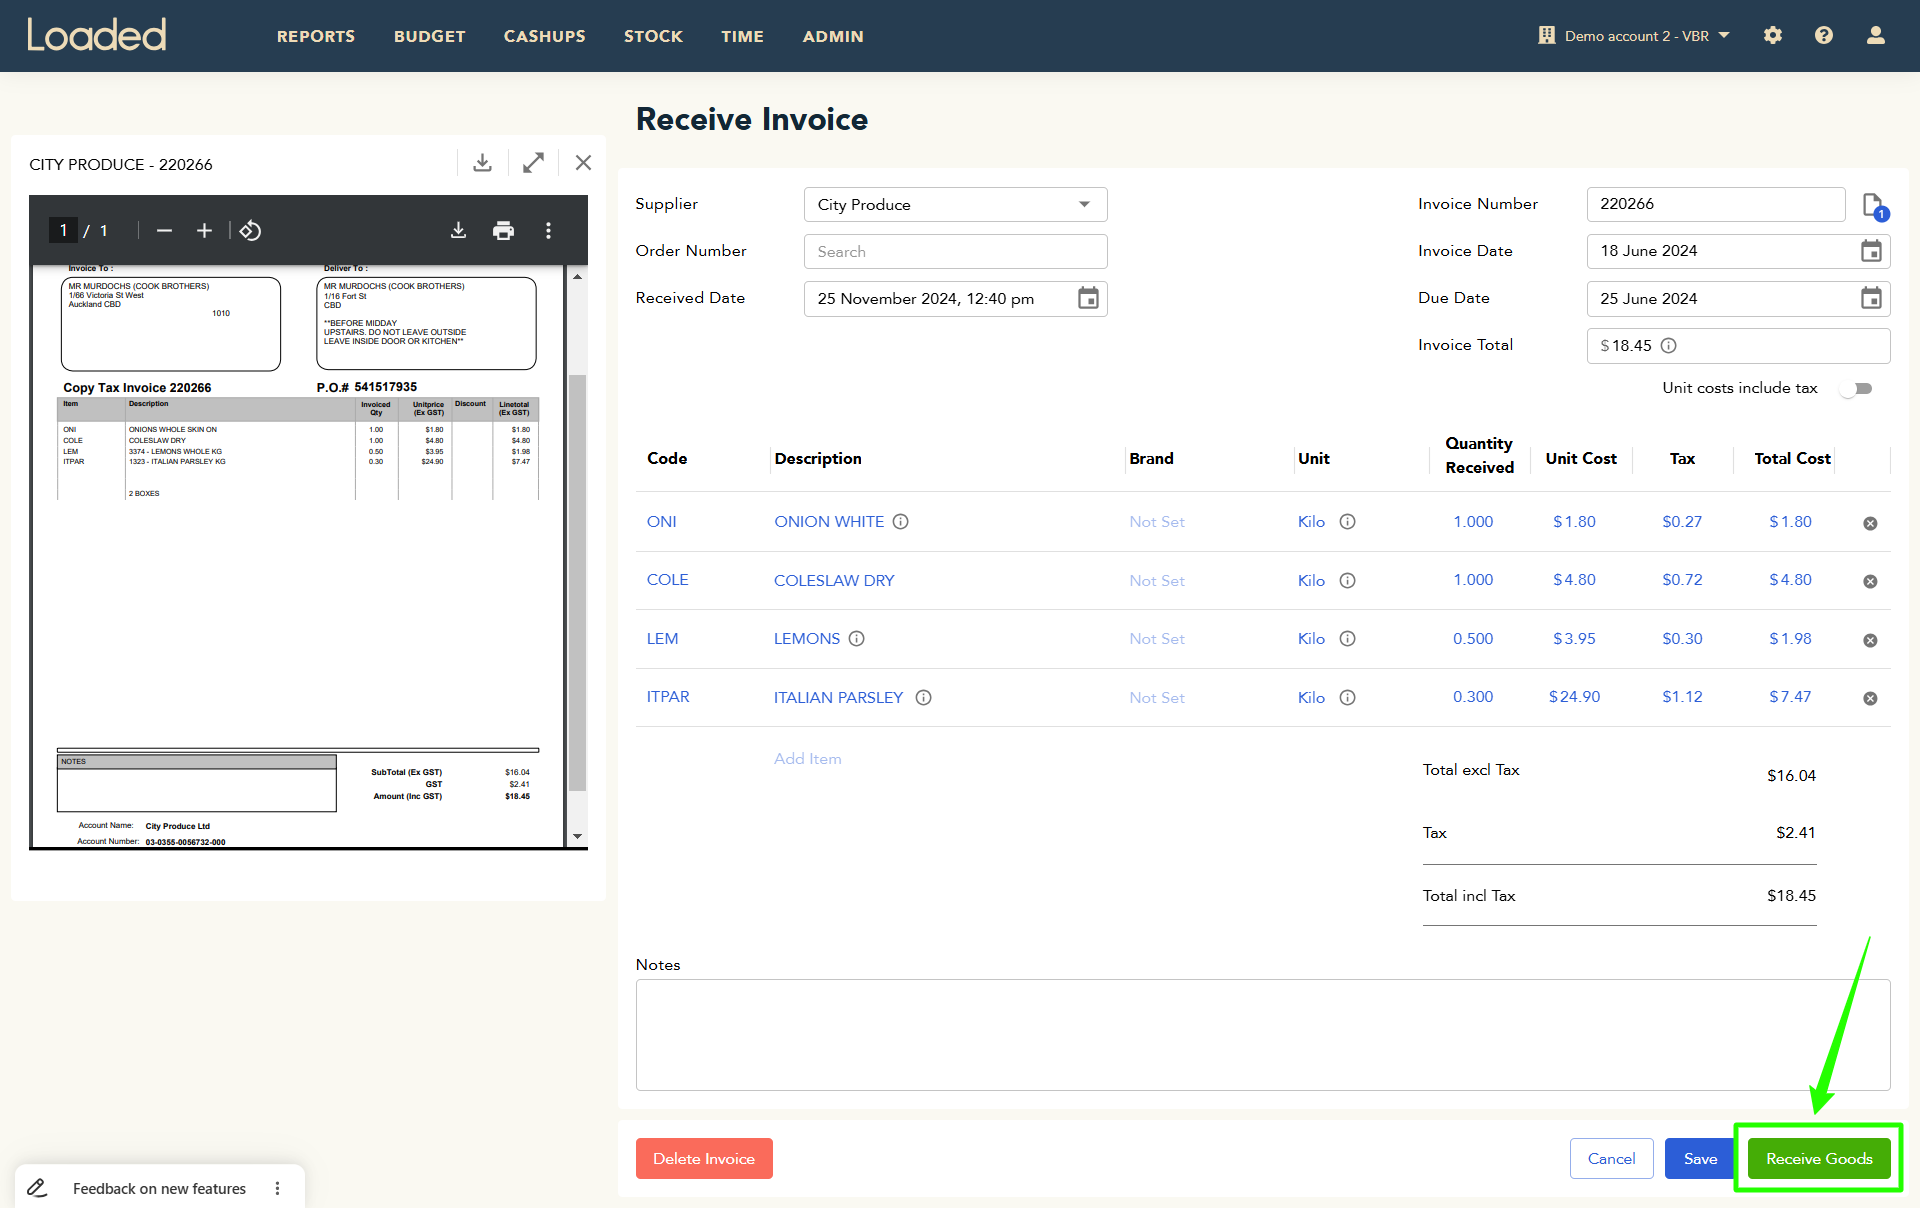Click the Invoice Total $18.45 field
1920x1209 pixels.
click(1738, 346)
